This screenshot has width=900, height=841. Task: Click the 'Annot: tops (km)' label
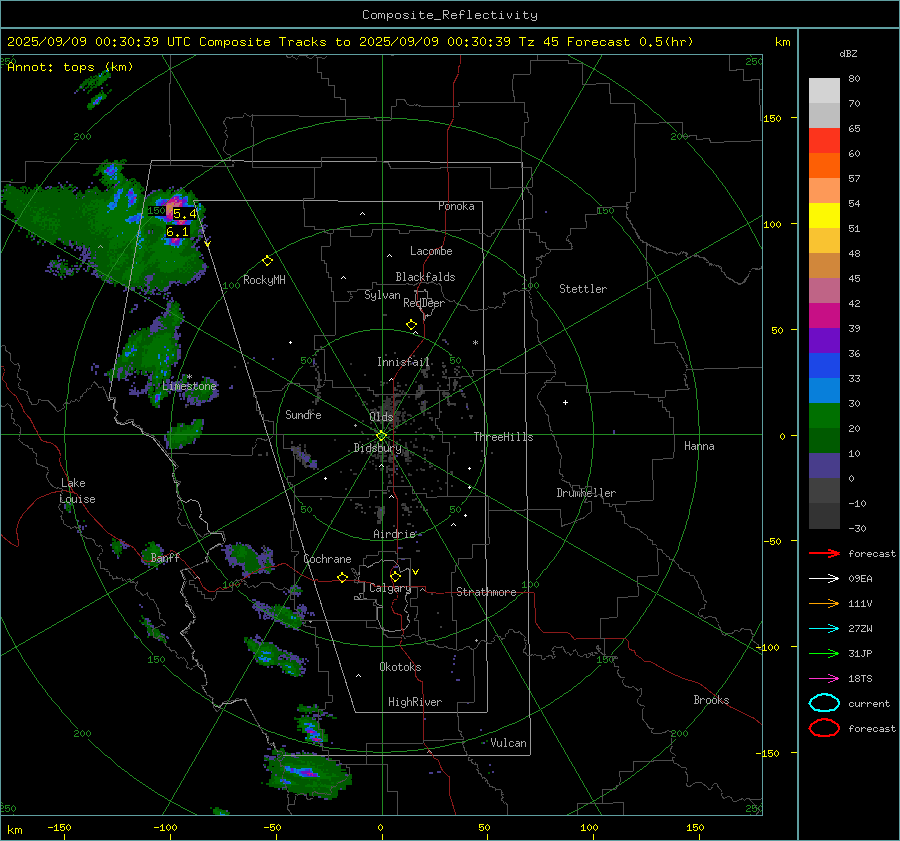click(x=70, y=67)
